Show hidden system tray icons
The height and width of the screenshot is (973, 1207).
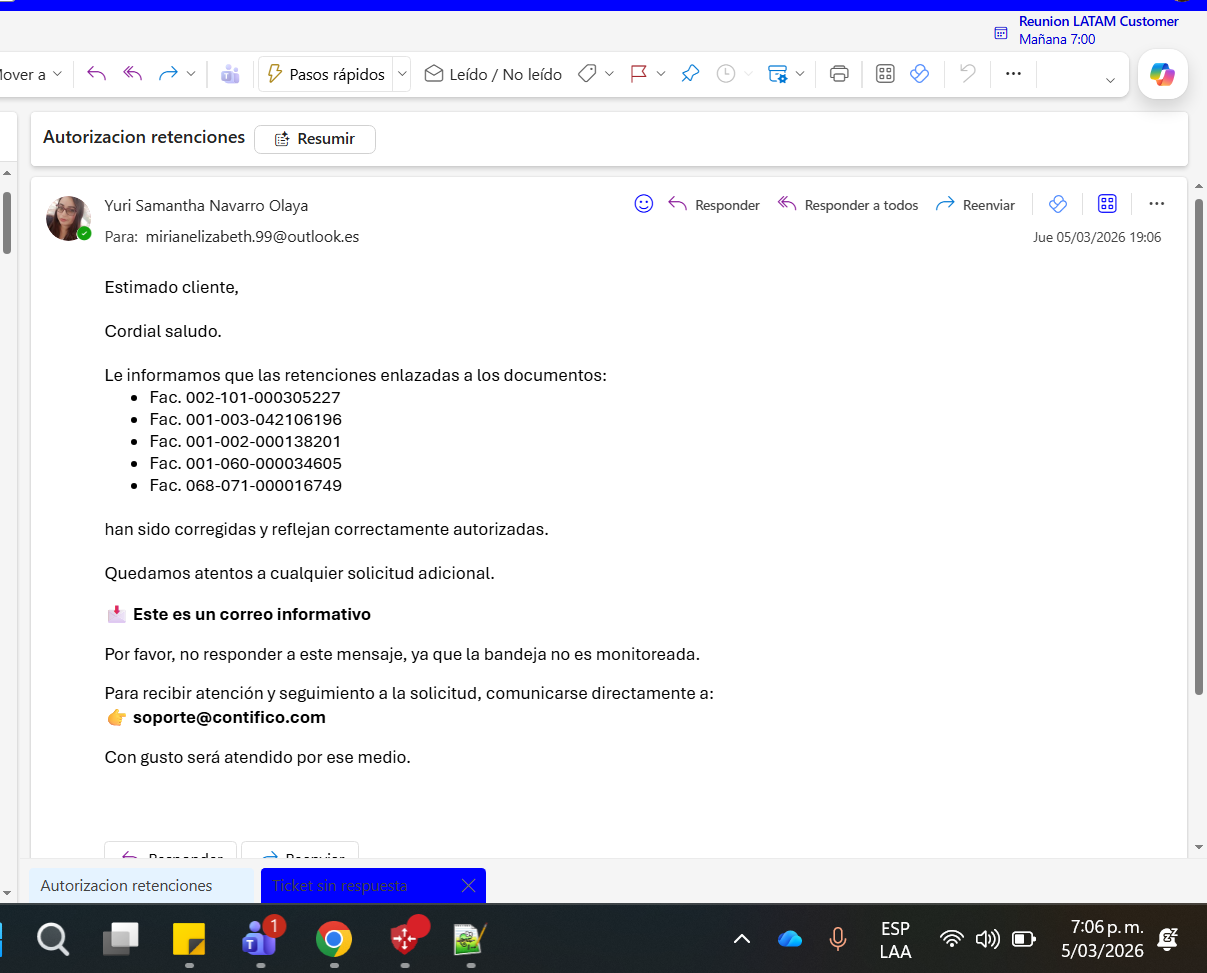(742, 939)
